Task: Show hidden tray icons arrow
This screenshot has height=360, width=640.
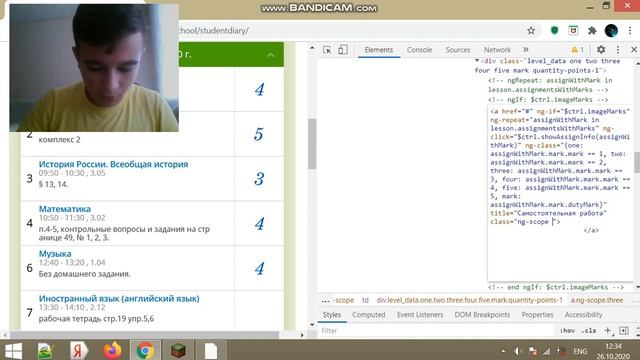Action: tap(503, 351)
